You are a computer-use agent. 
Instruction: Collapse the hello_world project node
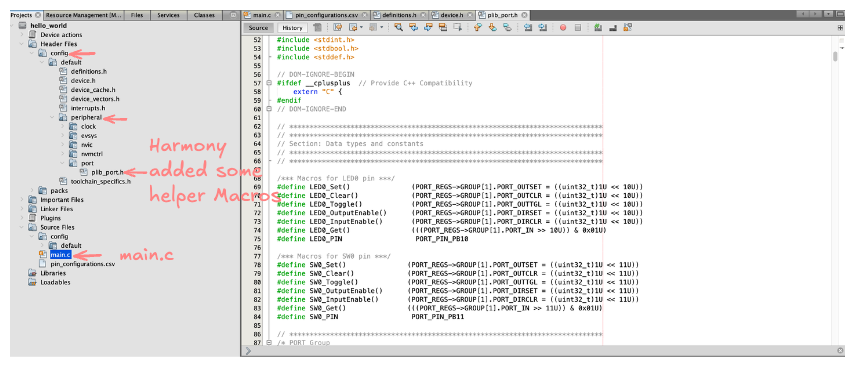13,26
